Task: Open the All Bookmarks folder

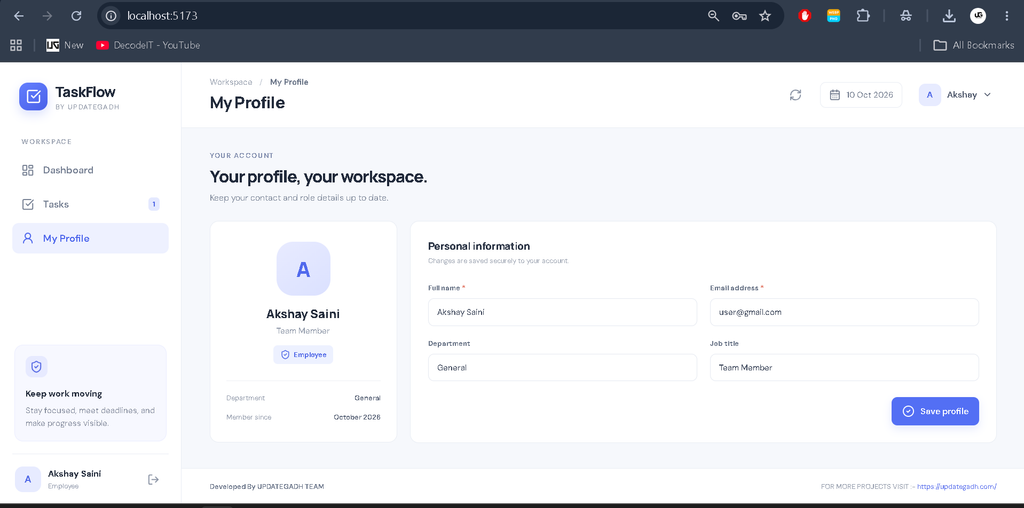Action: 974,45
